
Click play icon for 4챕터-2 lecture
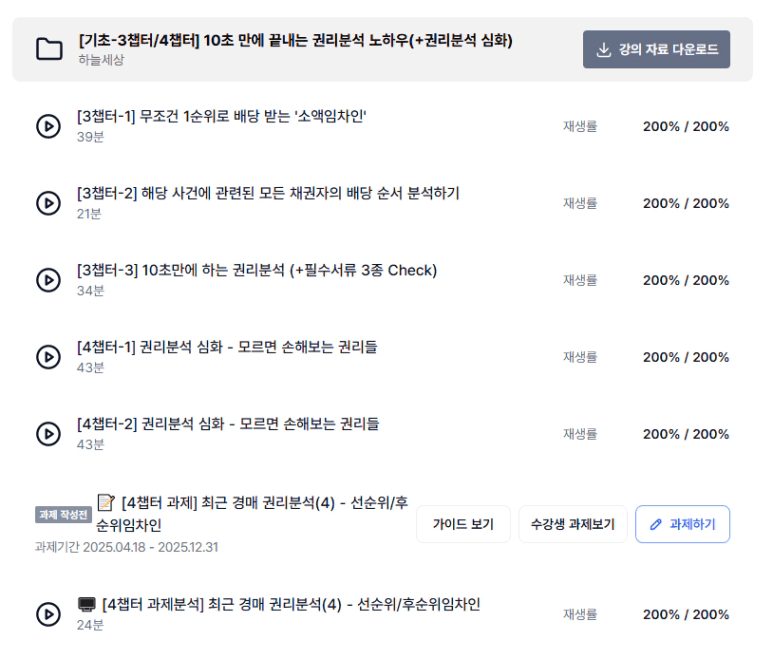point(48,434)
